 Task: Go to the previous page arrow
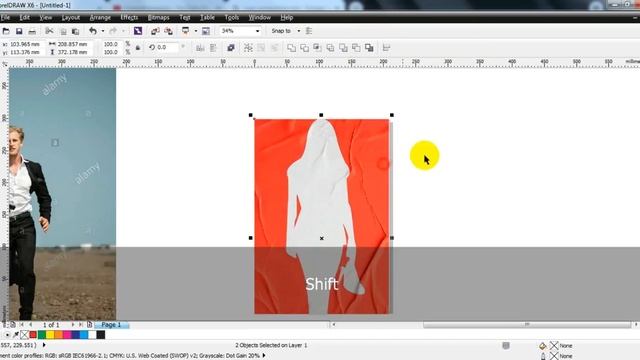click(31, 325)
